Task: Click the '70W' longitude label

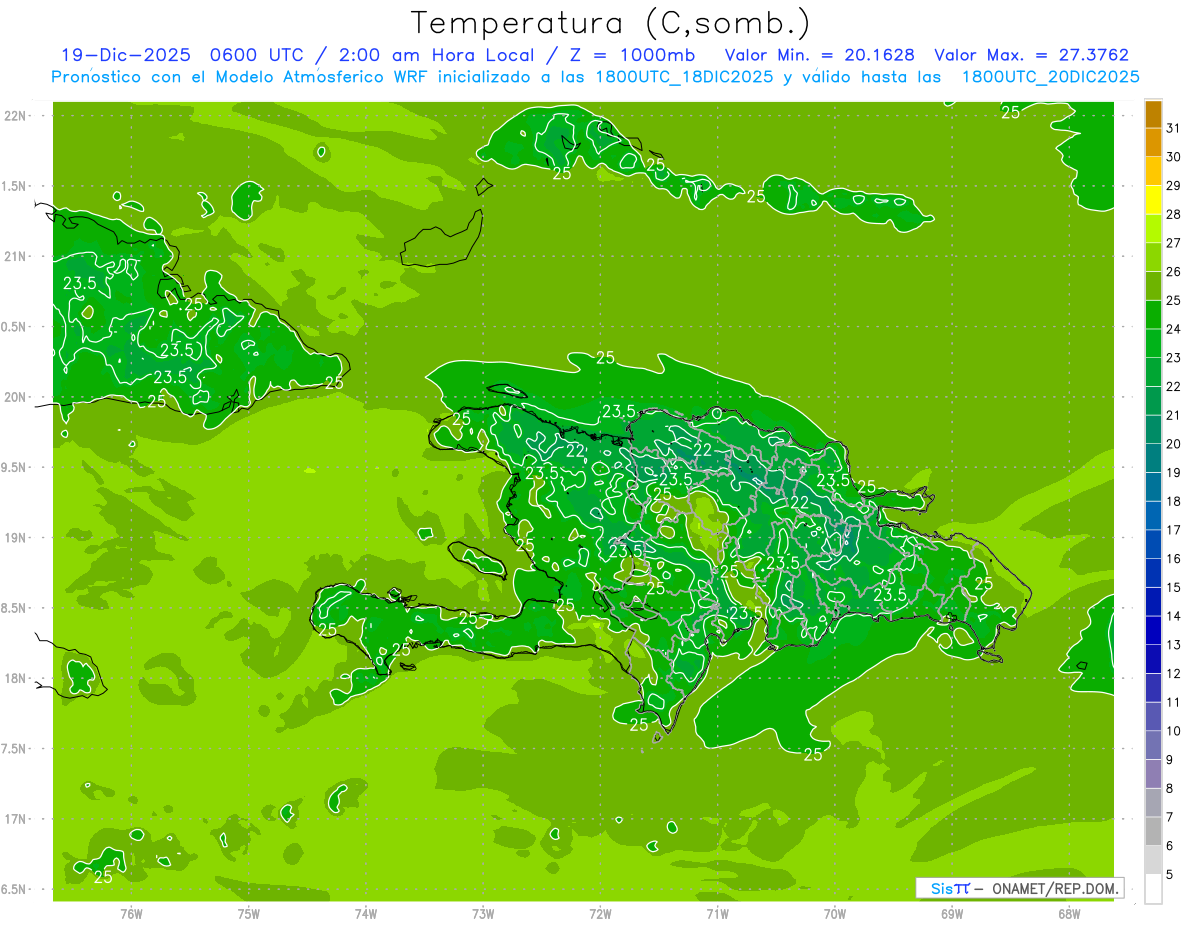Action: [835, 913]
